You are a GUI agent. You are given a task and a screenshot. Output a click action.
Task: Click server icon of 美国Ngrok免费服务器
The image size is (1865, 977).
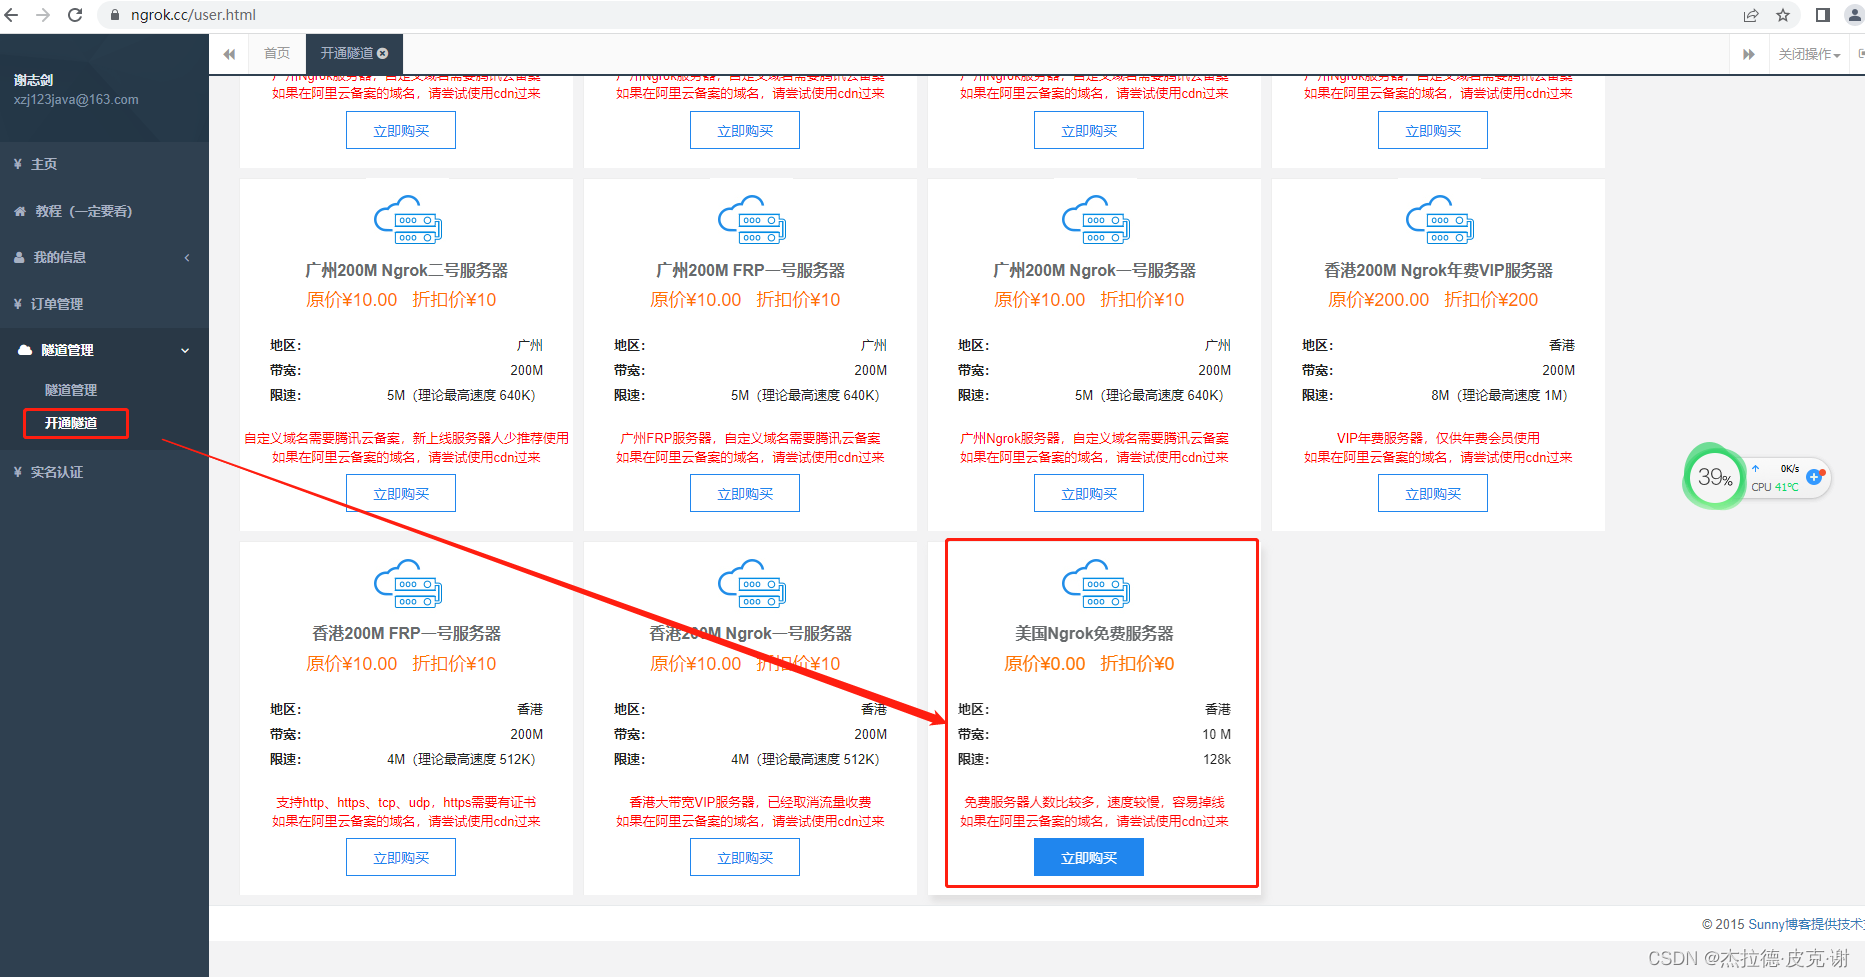1096,584
